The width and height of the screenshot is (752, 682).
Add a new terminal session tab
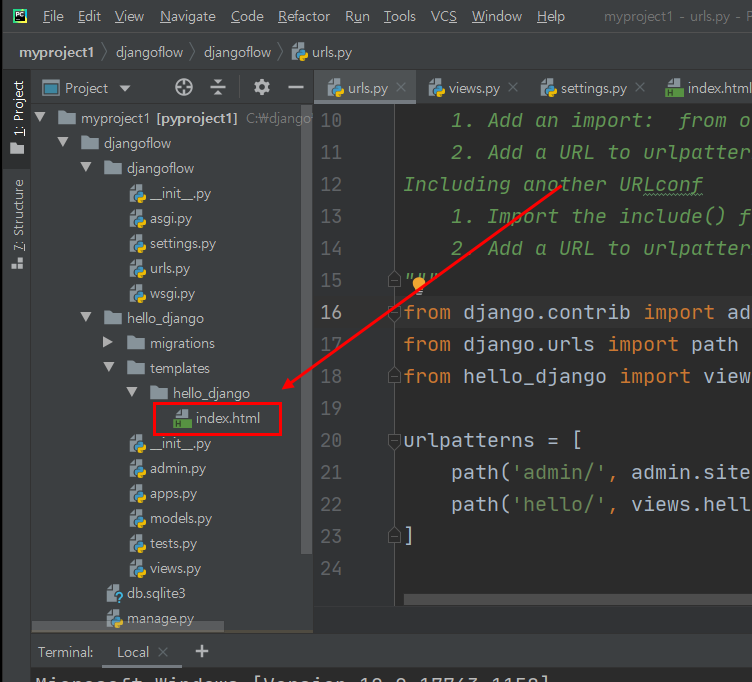202,651
